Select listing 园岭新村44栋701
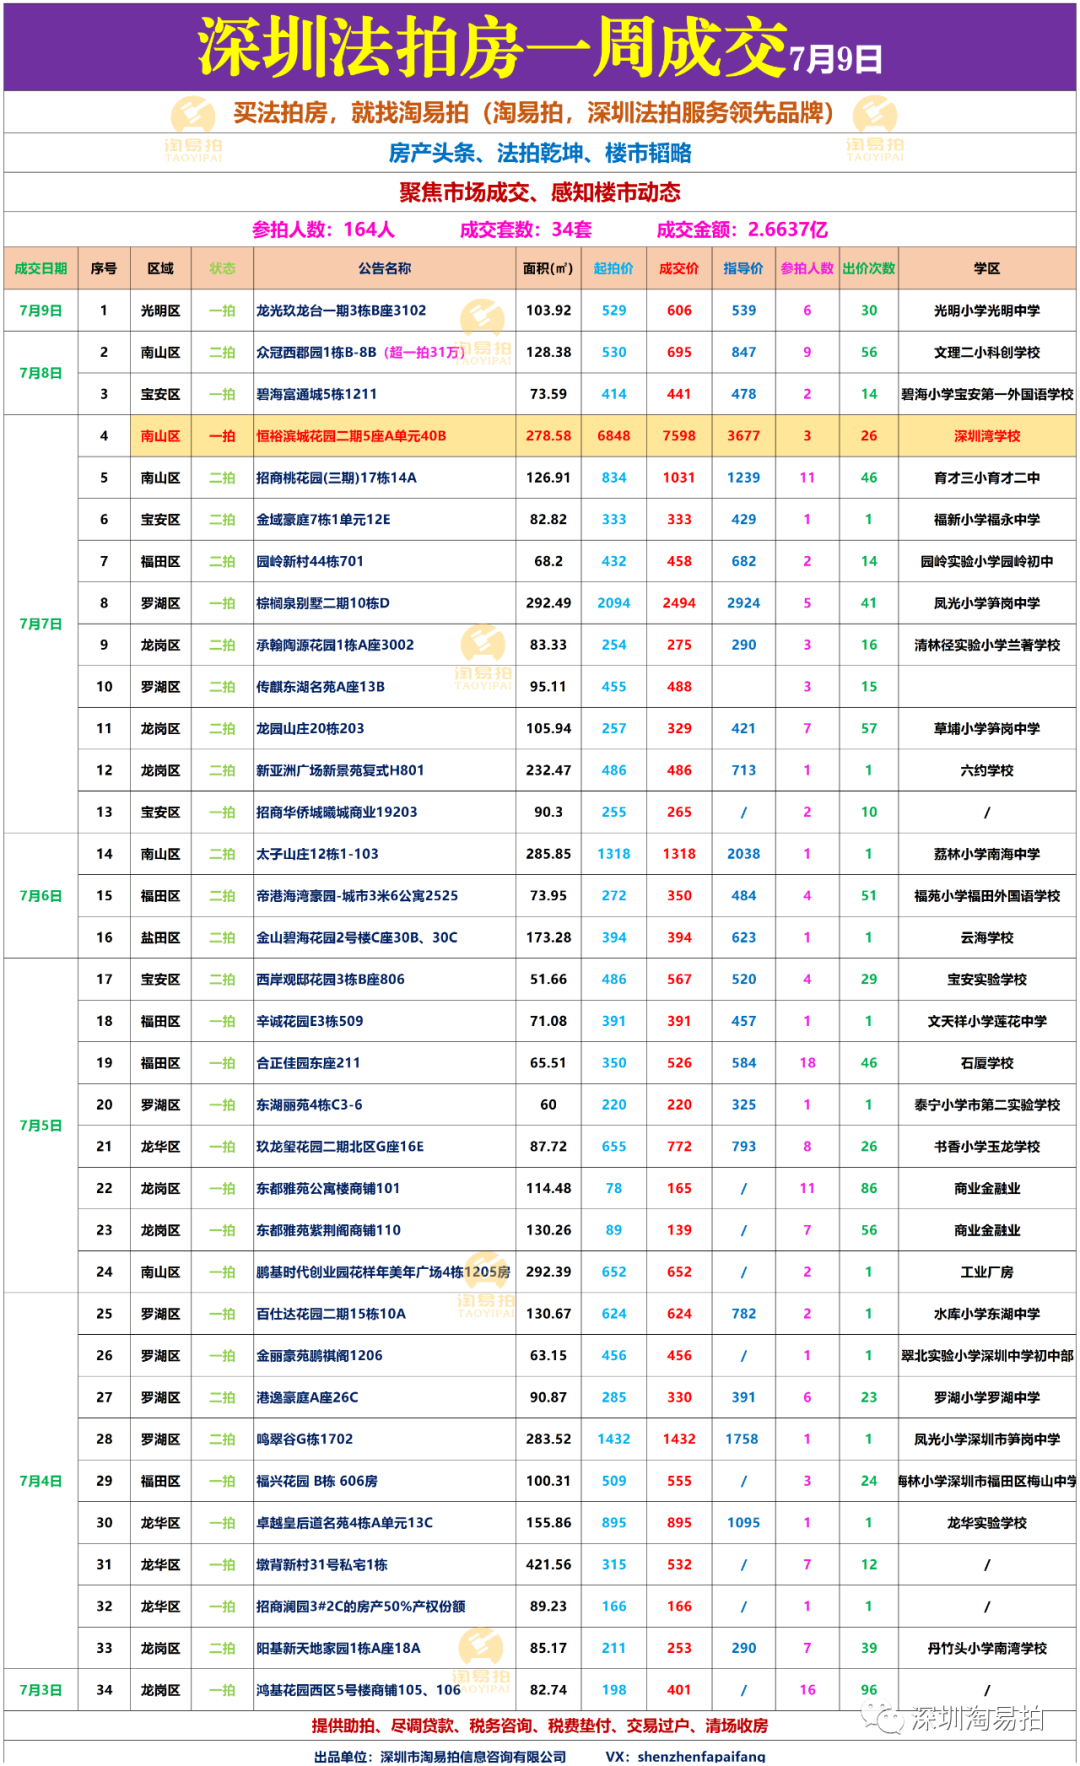Screen dimensions: 1080x1766 click(x=310, y=562)
